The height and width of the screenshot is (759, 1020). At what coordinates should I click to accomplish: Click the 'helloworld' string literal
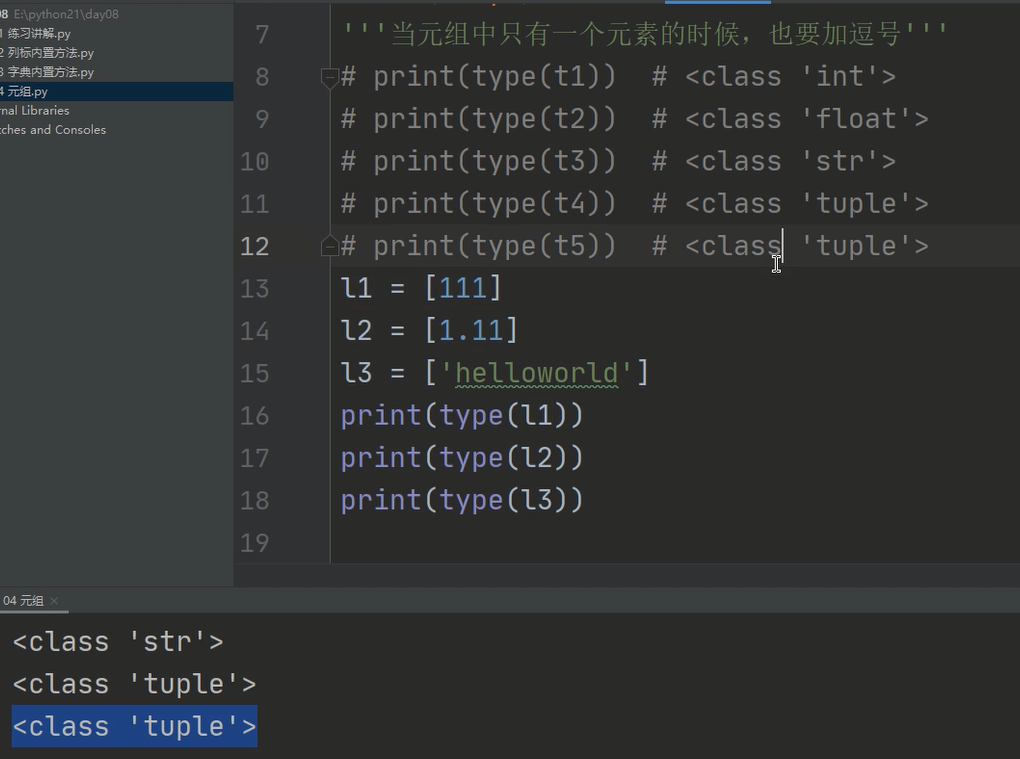[x=537, y=373]
